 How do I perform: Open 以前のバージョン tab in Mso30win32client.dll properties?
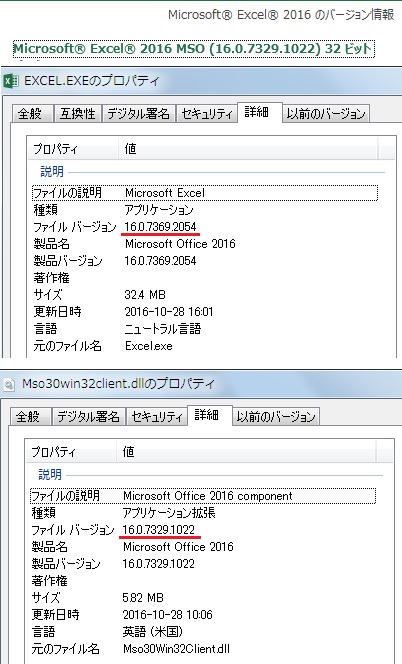[x=276, y=416]
